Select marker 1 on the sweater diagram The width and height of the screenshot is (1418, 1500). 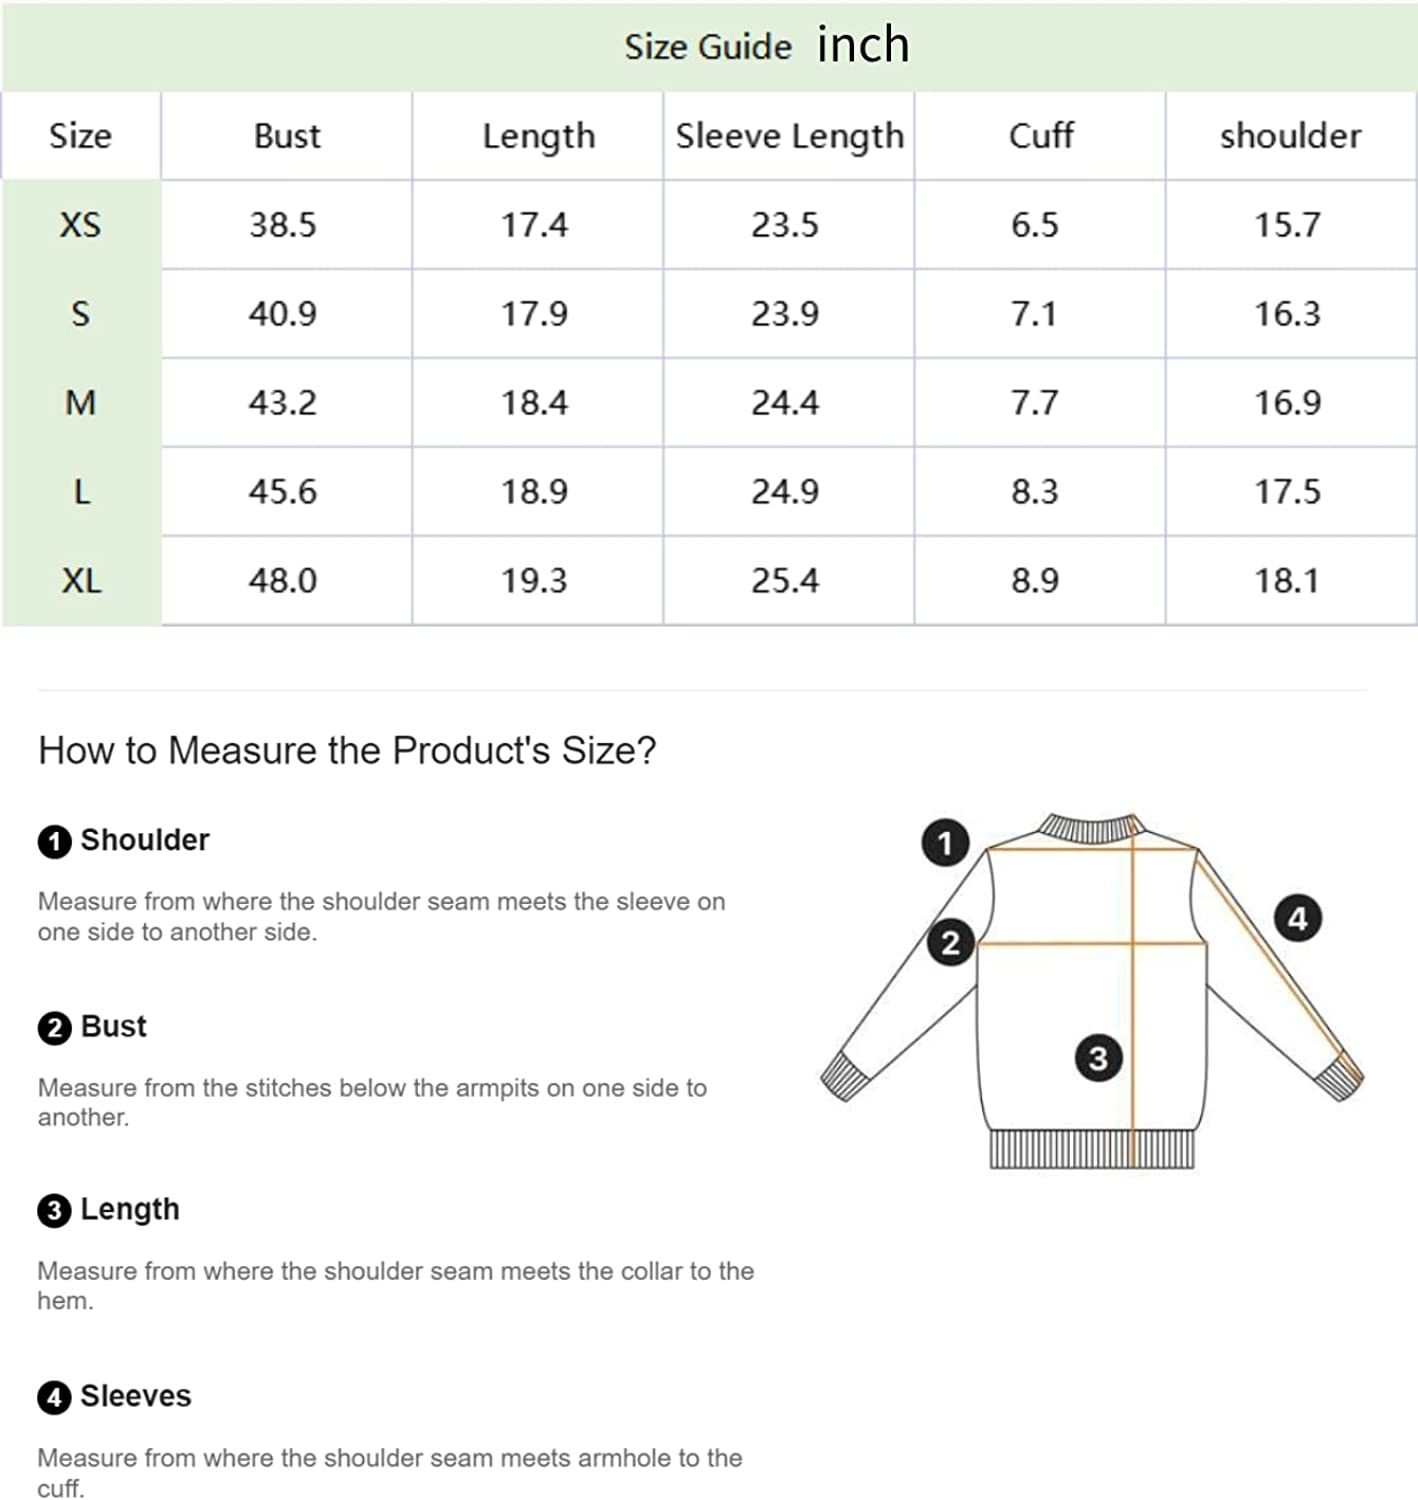(945, 843)
